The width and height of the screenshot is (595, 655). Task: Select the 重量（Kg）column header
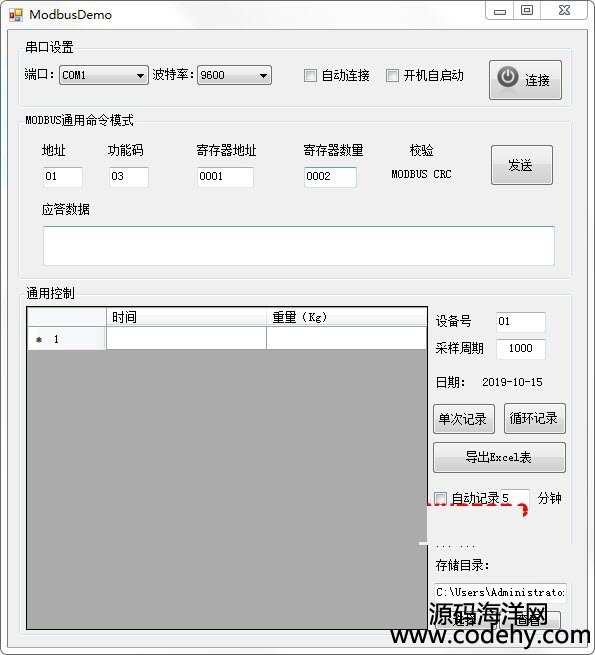tap(346, 317)
